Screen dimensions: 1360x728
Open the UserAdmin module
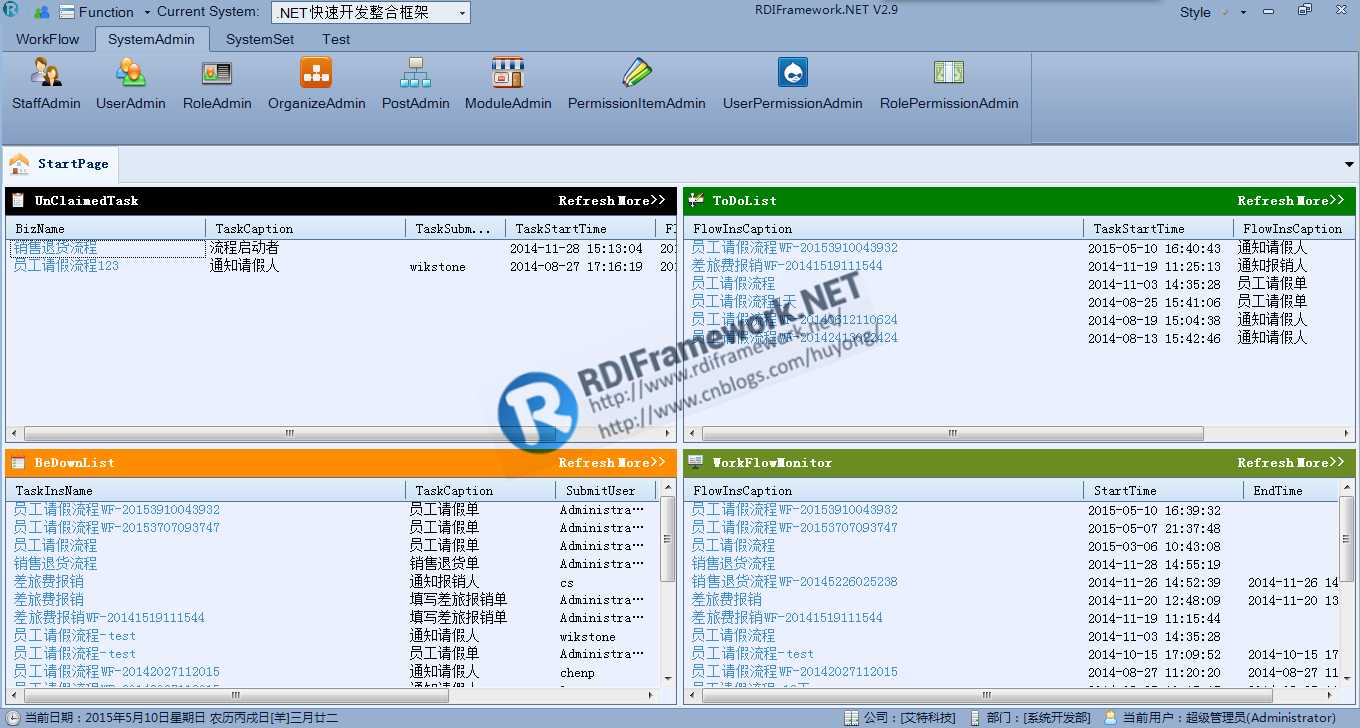click(x=131, y=83)
